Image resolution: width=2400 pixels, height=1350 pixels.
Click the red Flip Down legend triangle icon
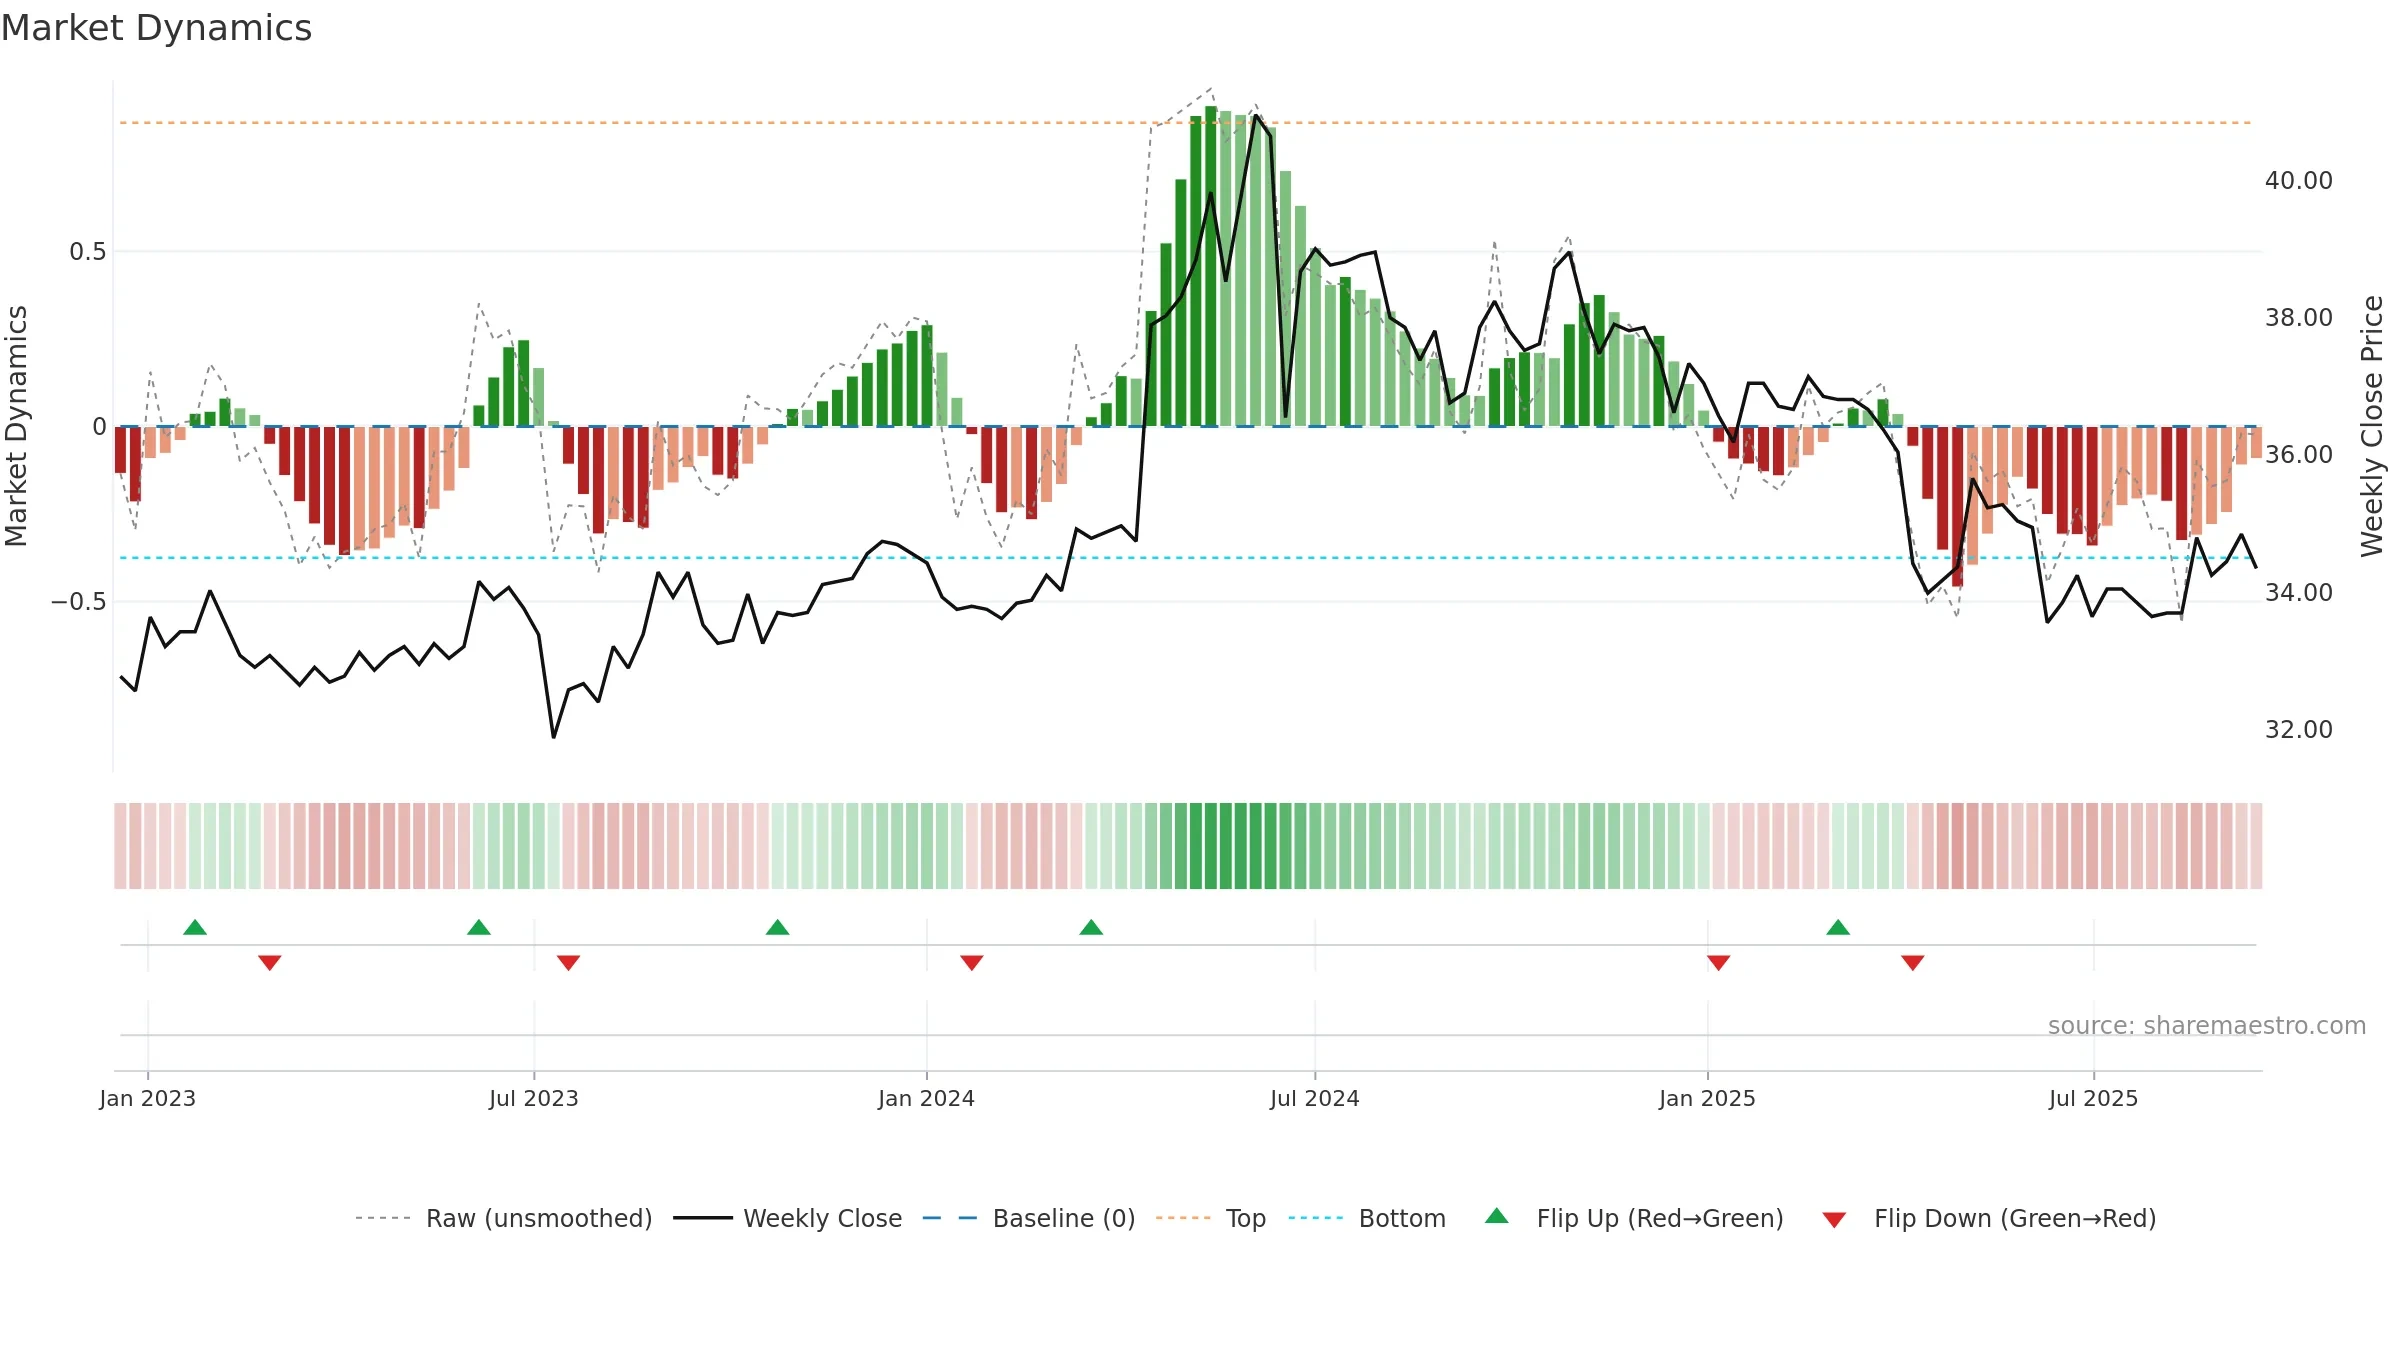tap(1833, 1220)
